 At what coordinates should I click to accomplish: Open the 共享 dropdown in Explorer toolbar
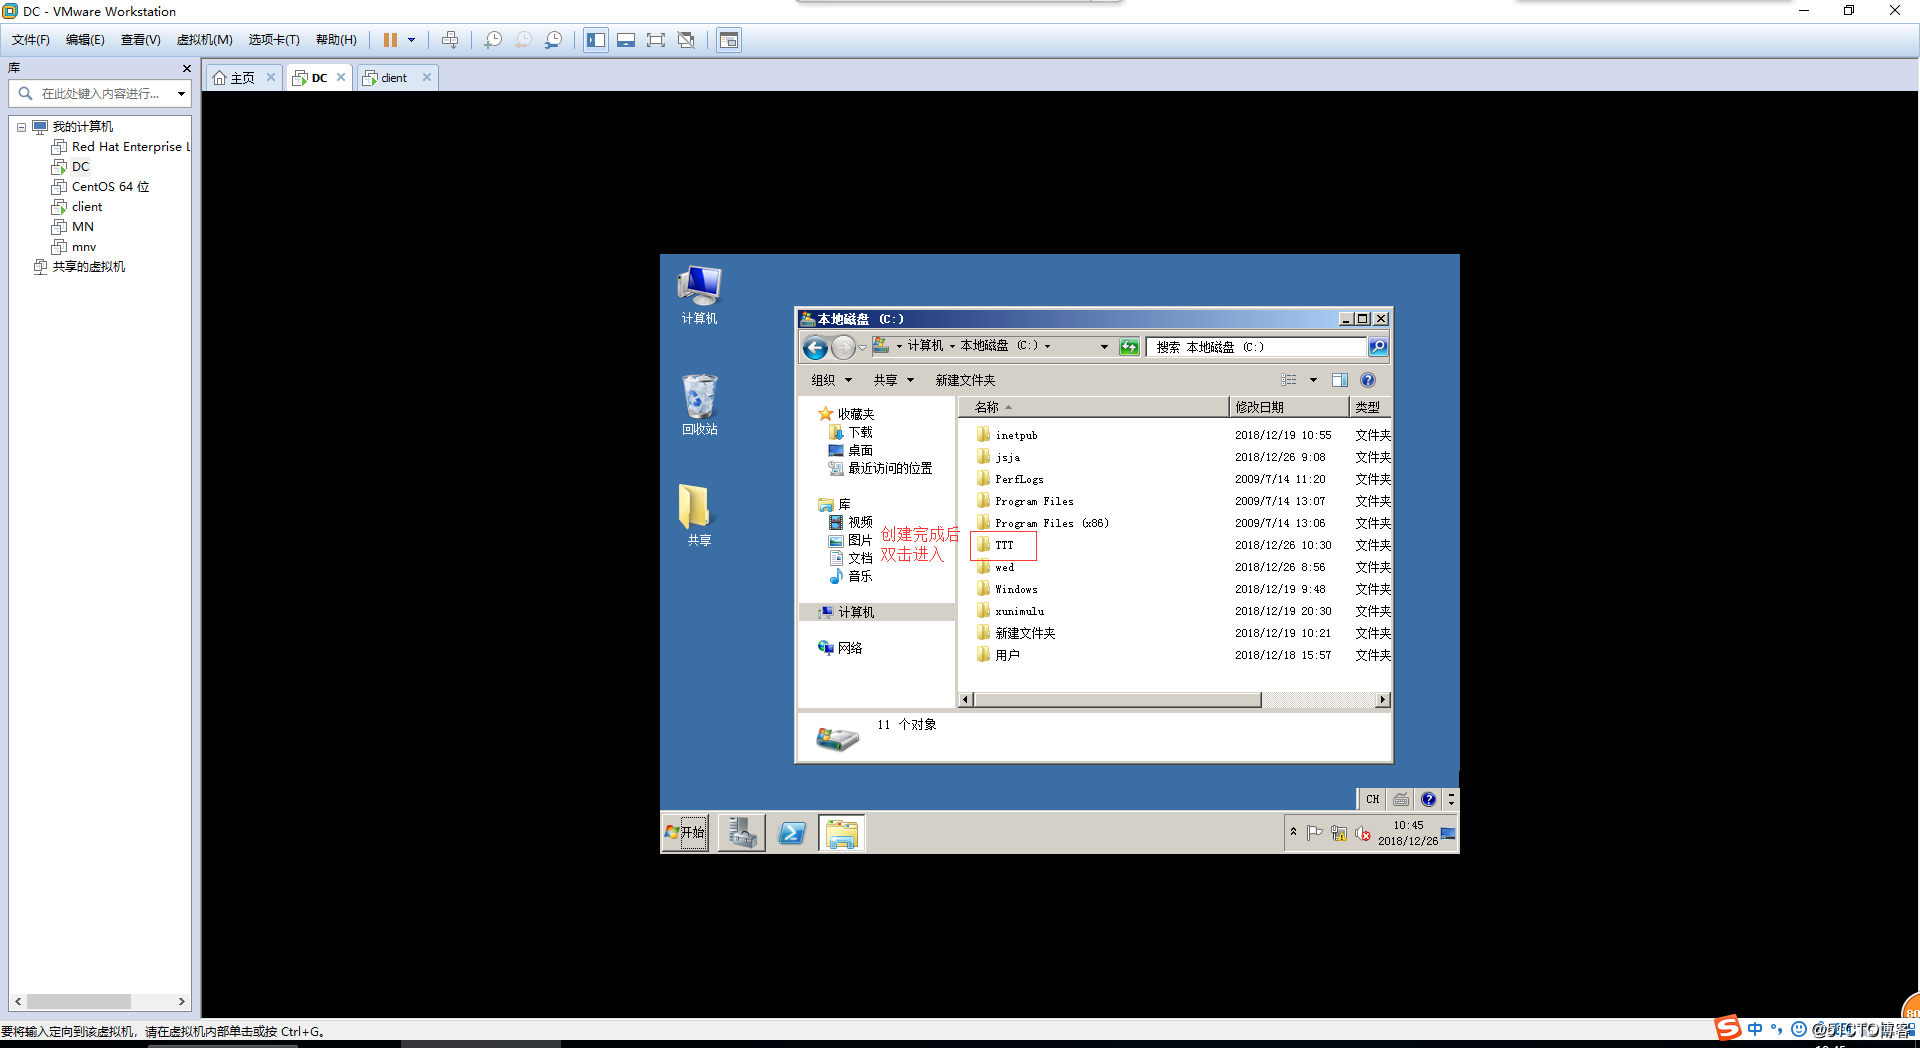(894, 380)
